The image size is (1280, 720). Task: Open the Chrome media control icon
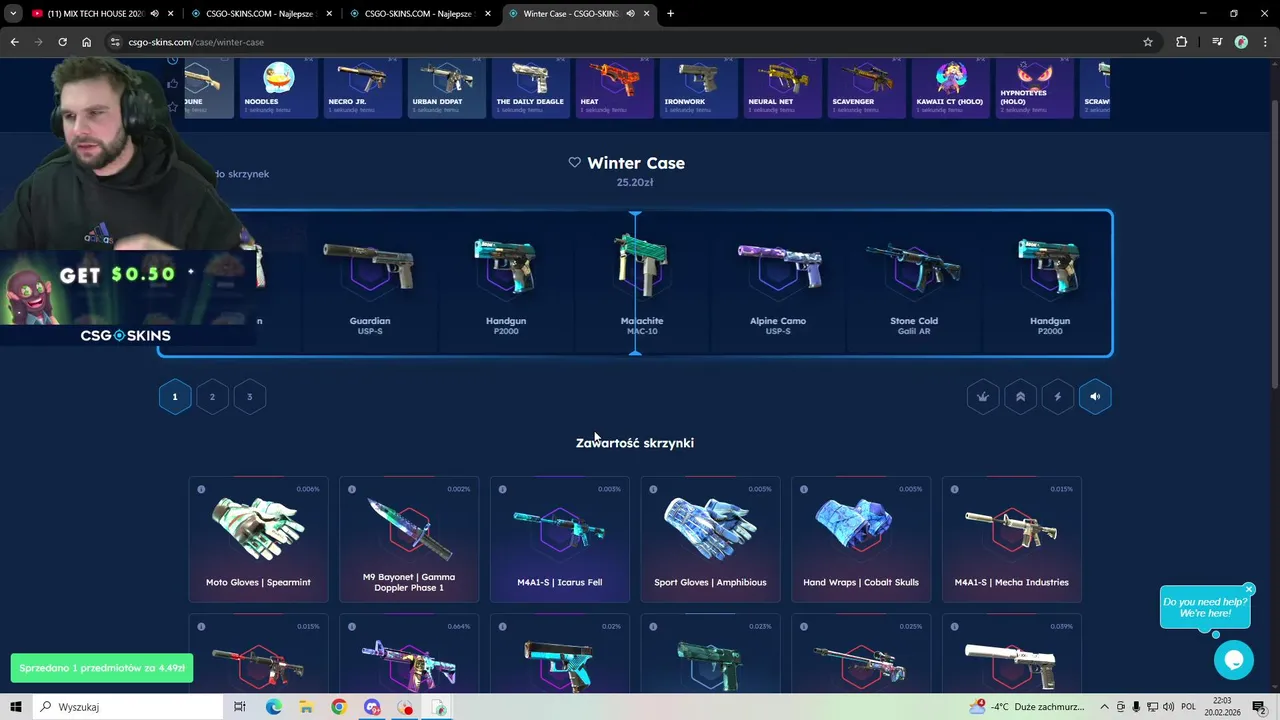point(1217,42)
